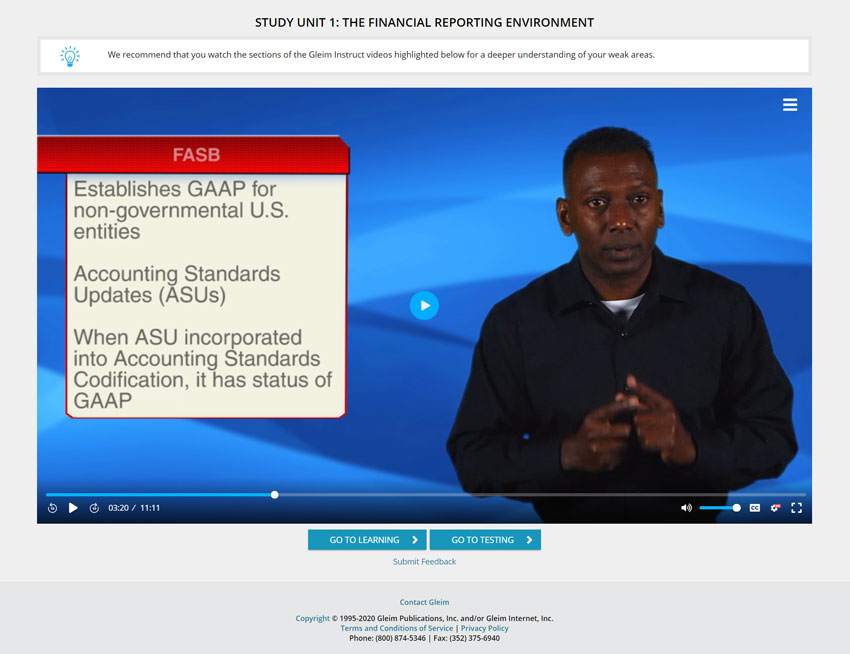Play the video from the control bar
The width and height of the screenshot is (850, 654).
pos(73,508)
